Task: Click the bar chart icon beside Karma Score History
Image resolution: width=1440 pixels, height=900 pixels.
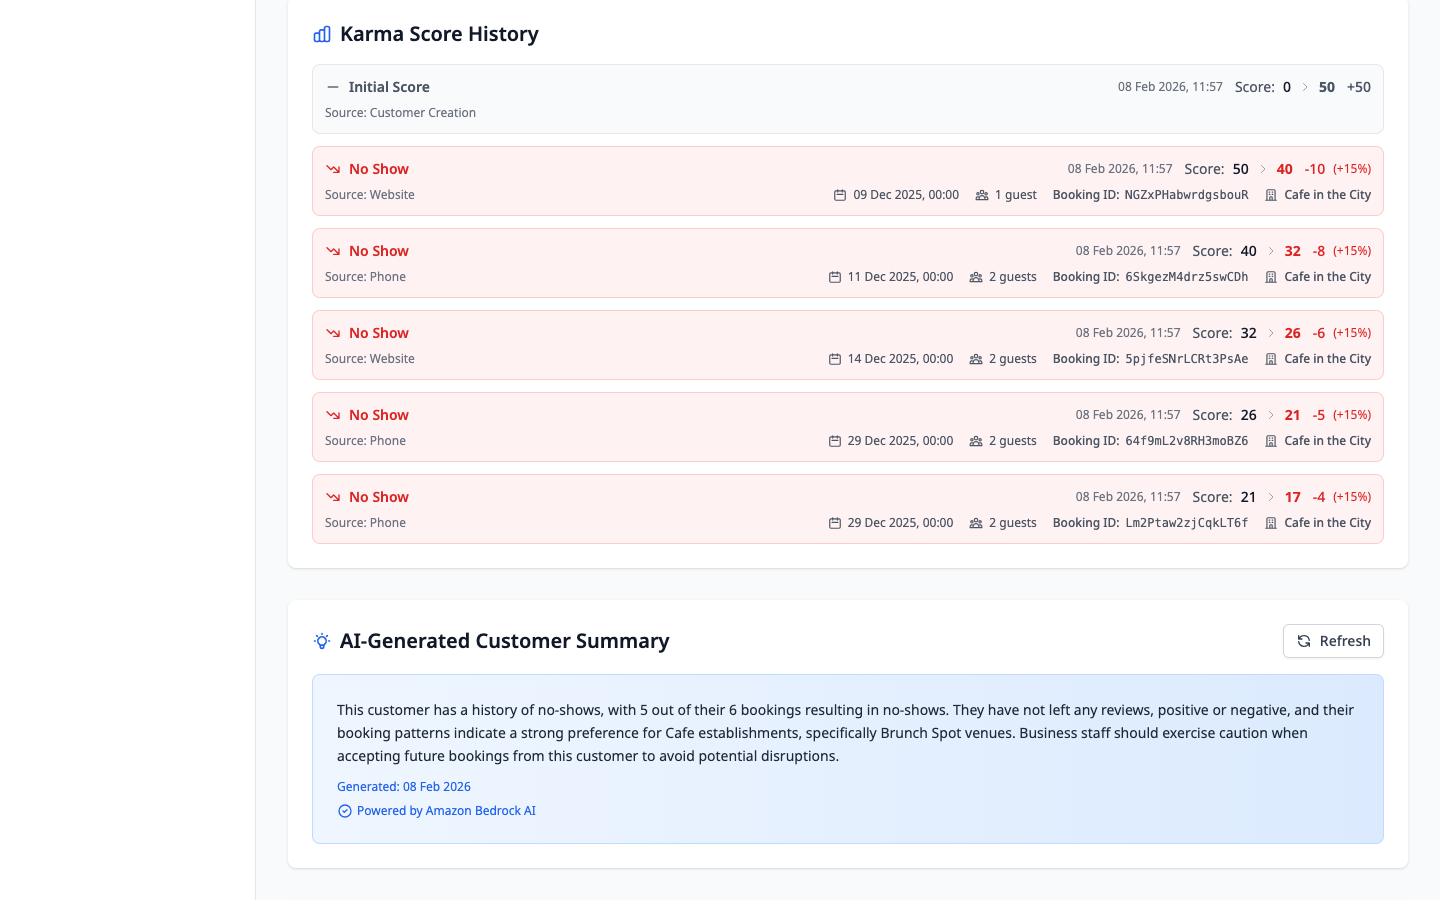Action: (321, 34)
